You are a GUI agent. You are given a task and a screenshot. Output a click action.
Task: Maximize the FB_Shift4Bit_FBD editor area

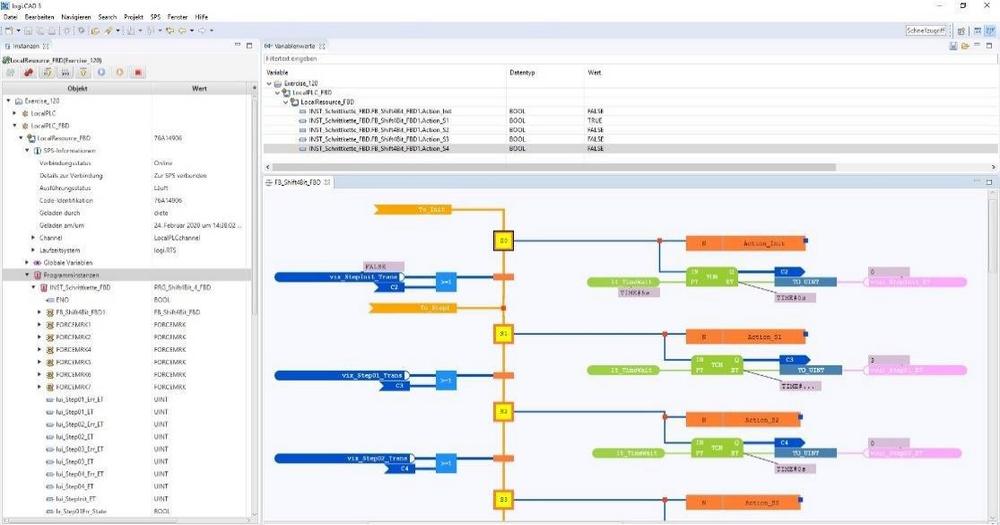click(x=989, y=182)
